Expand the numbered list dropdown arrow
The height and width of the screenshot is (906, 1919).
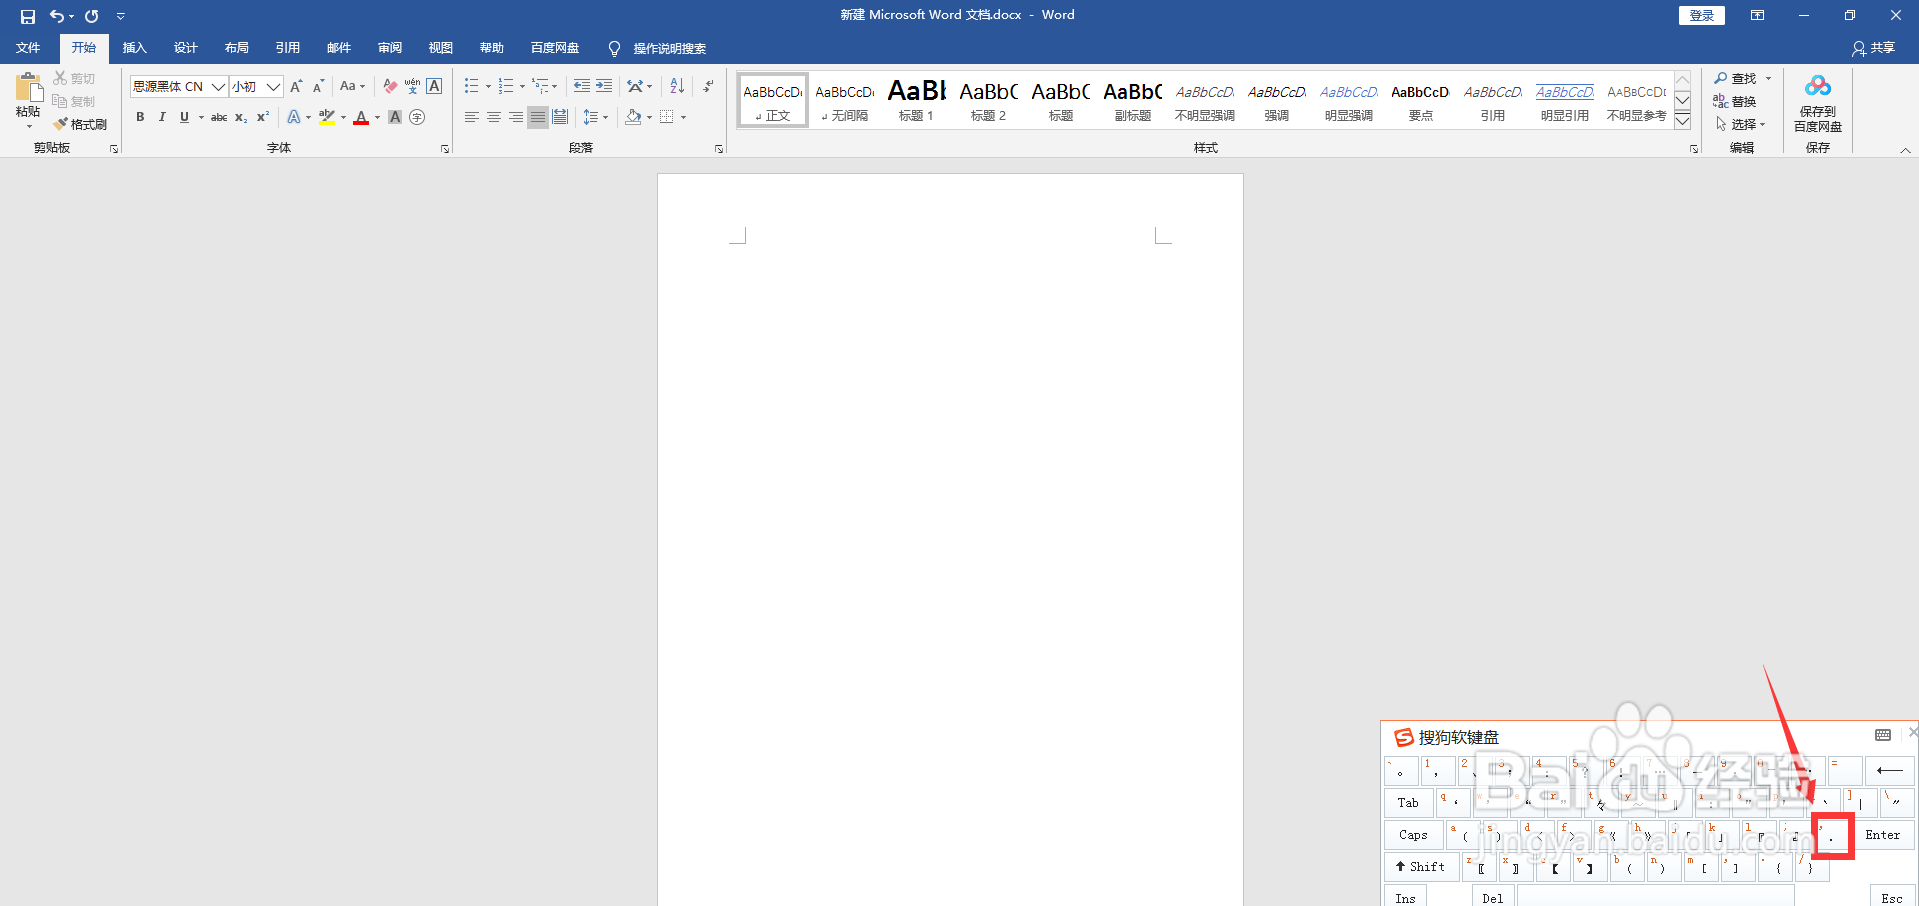pyautogui.click(x=522, y=87)
